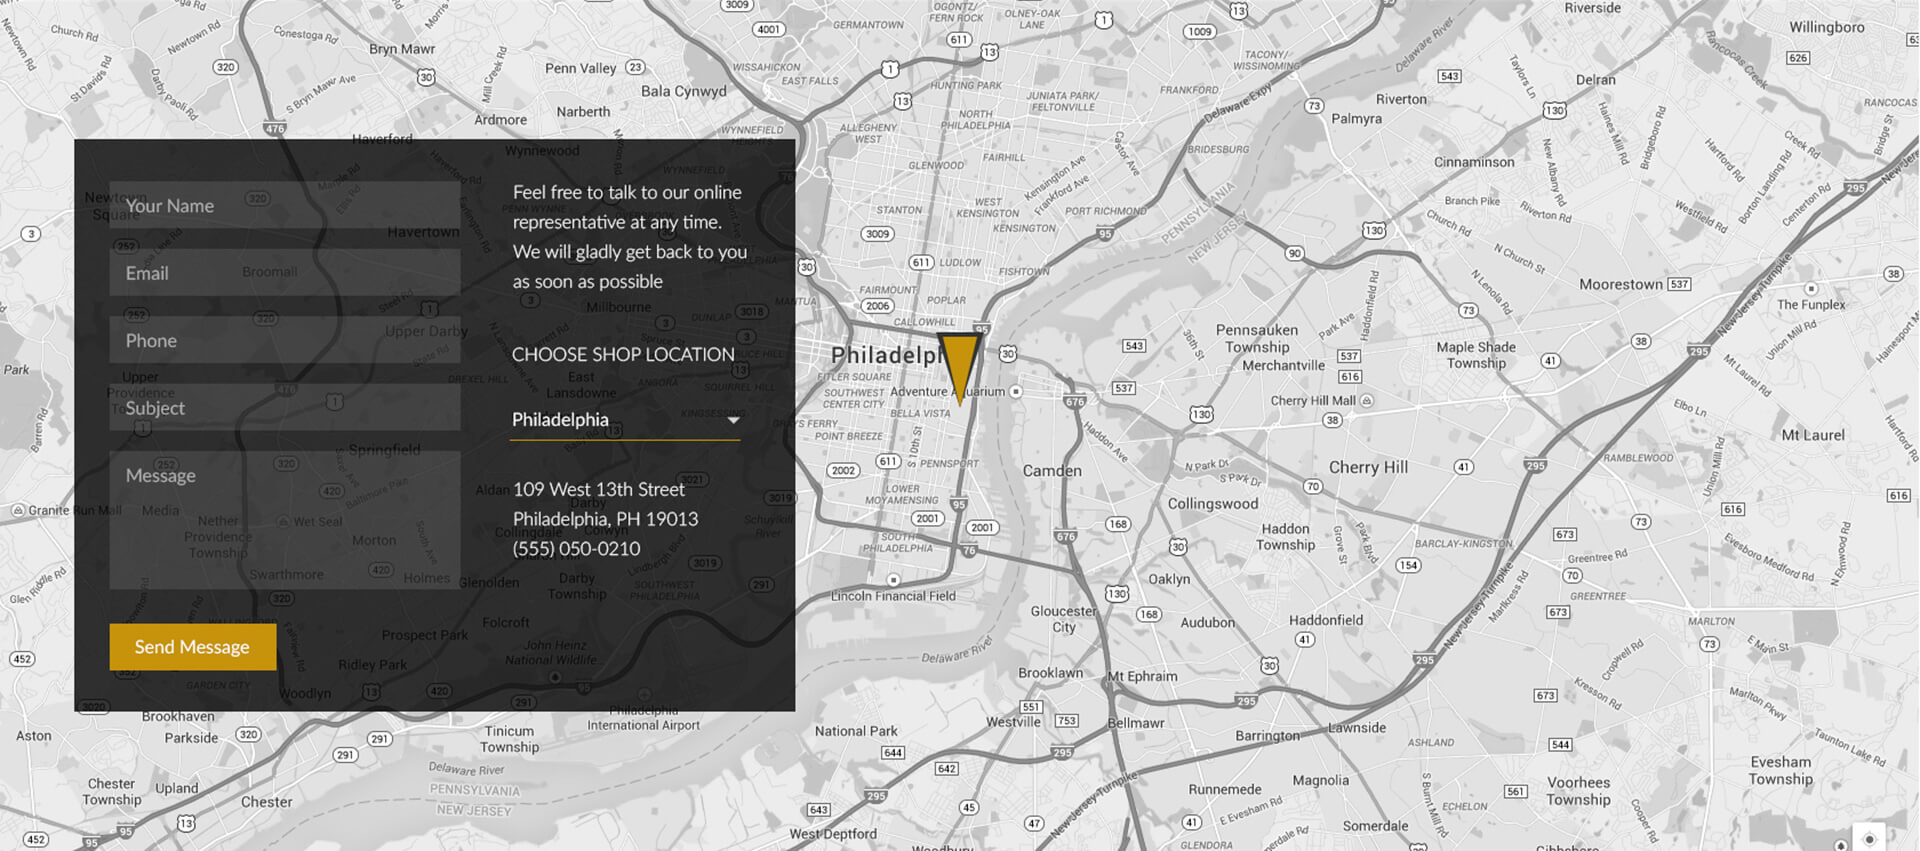This screenshot has width=1920, height=851.
Task: Click the Camden city label on map
Action: click(1051, 471)
